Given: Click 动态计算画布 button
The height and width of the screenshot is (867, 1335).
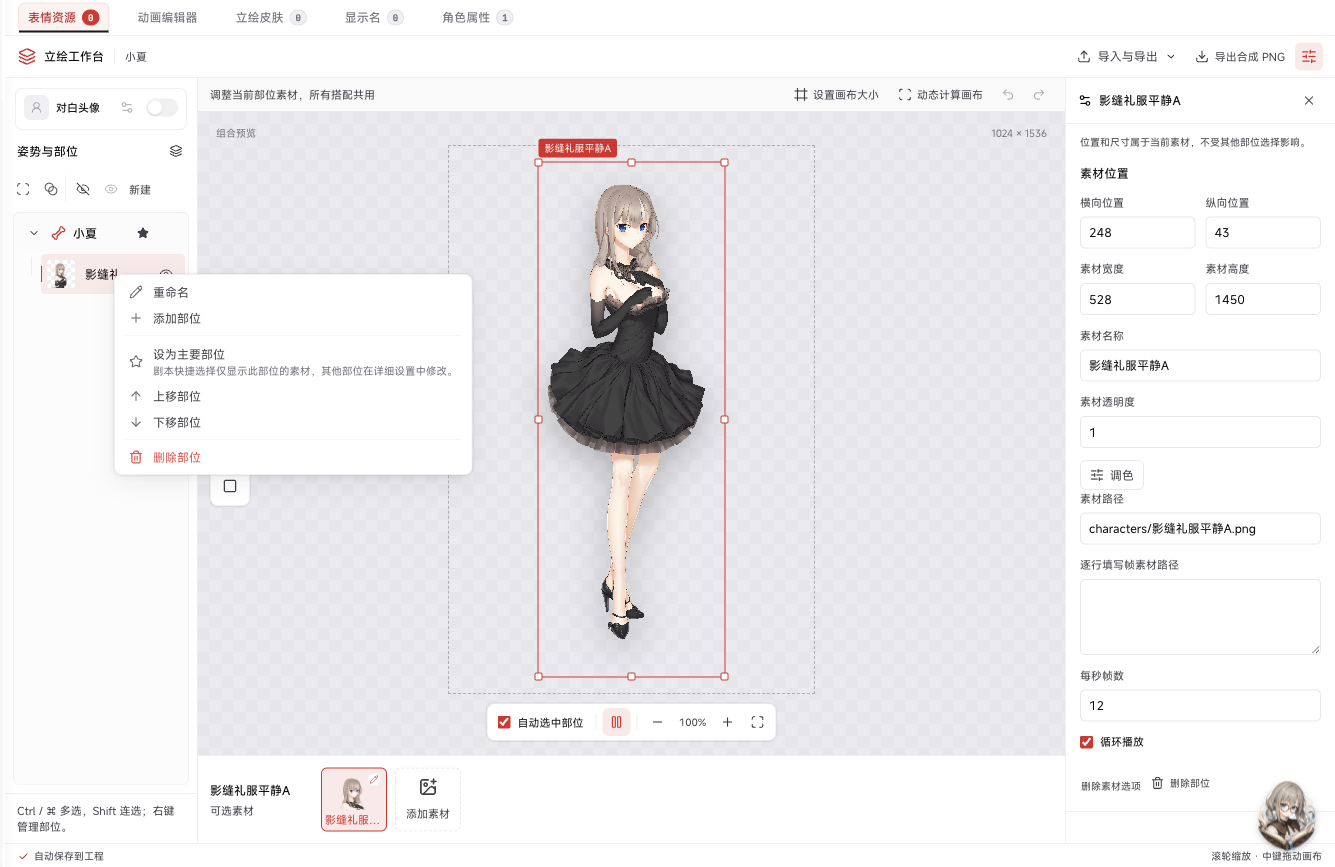Looking at the screenshot, I should pos(940,95).
